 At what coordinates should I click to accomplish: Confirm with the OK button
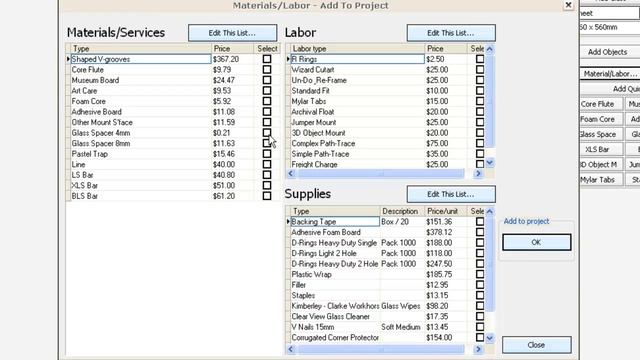coord(536,242)
